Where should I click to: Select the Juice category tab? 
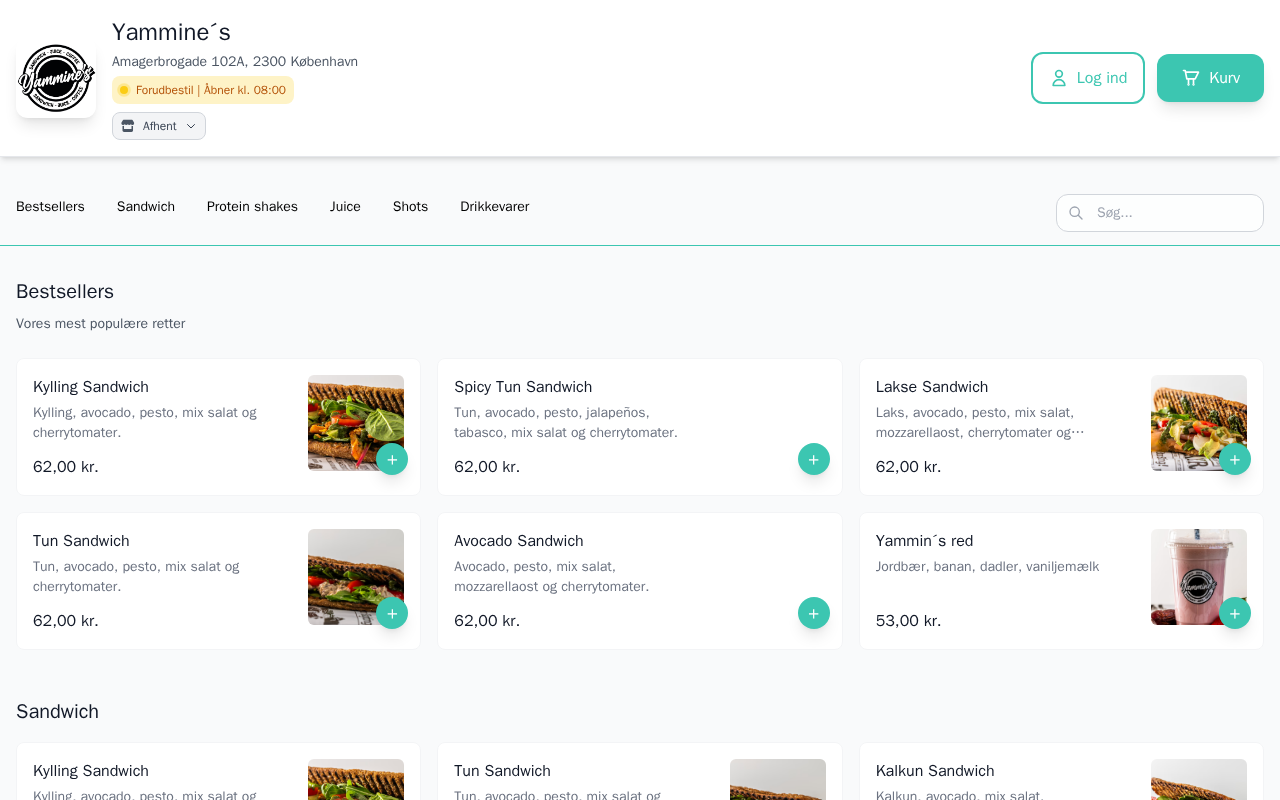coord(345,207)
